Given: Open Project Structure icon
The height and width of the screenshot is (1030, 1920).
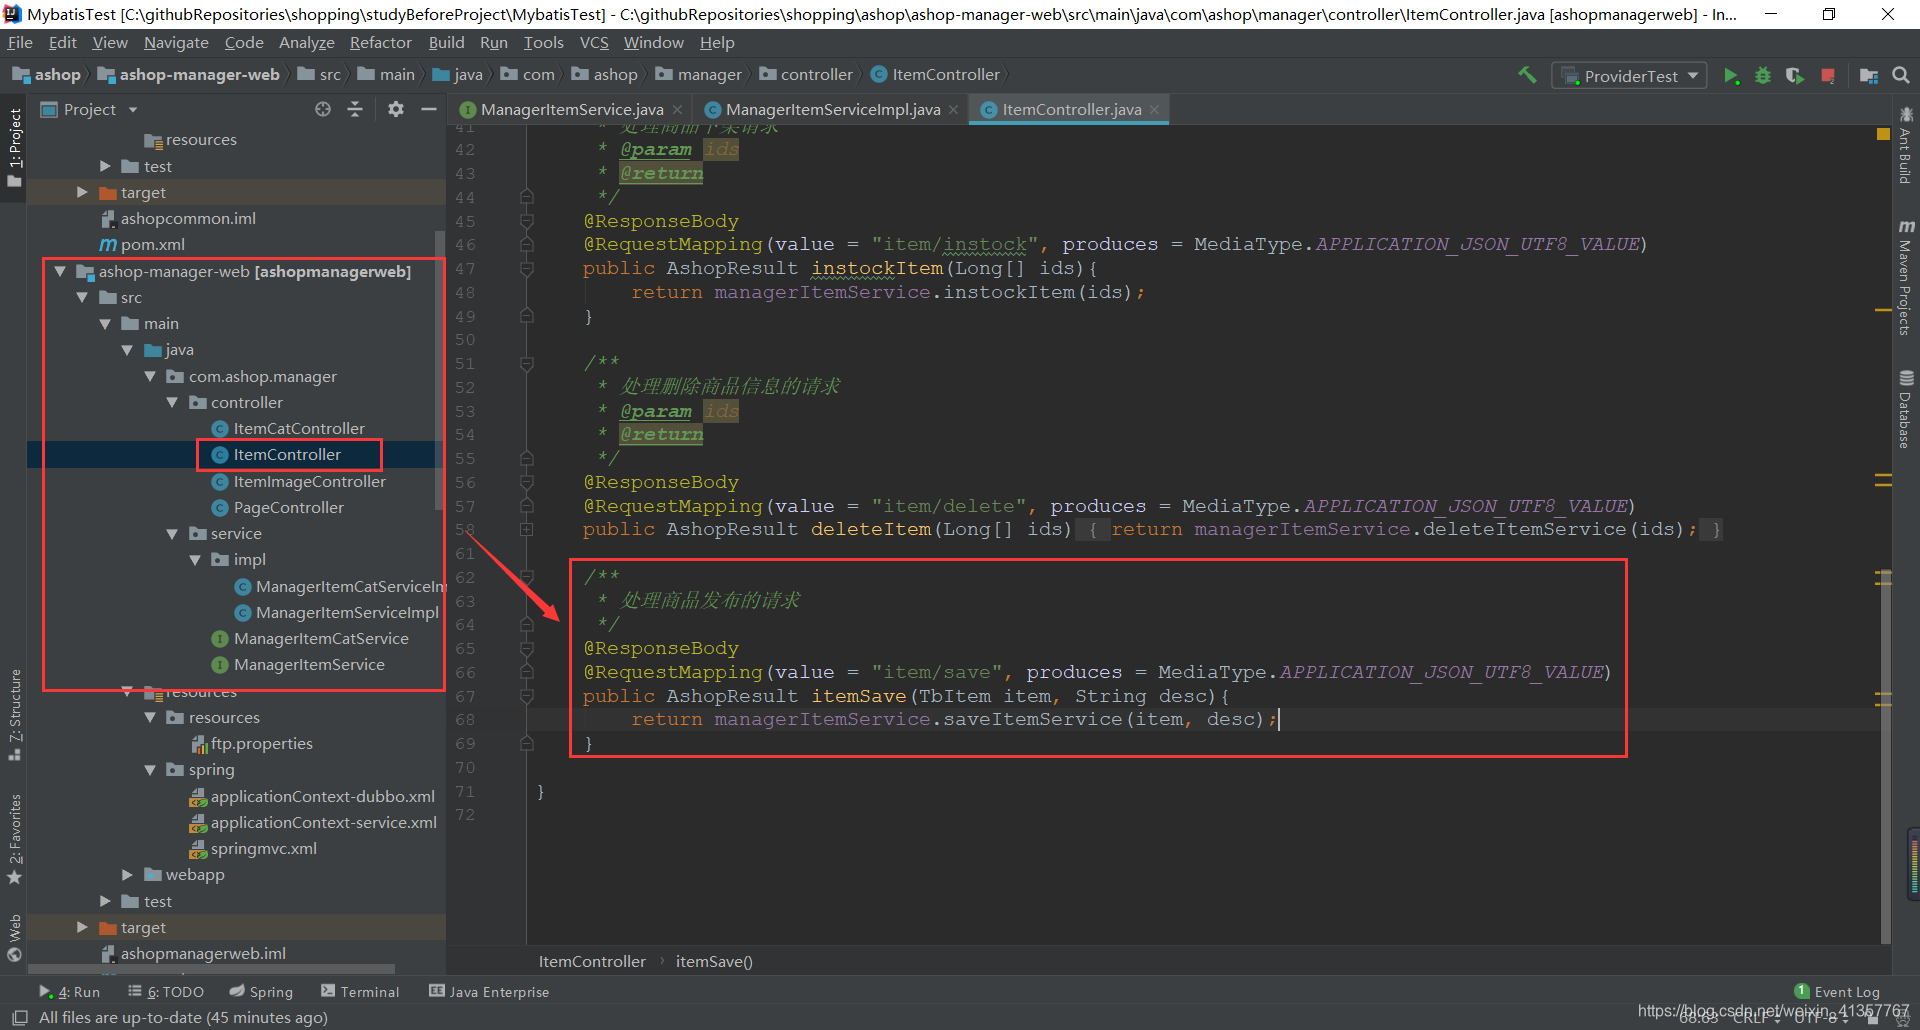Looking at the screenshot, I should click(1868, 76).
